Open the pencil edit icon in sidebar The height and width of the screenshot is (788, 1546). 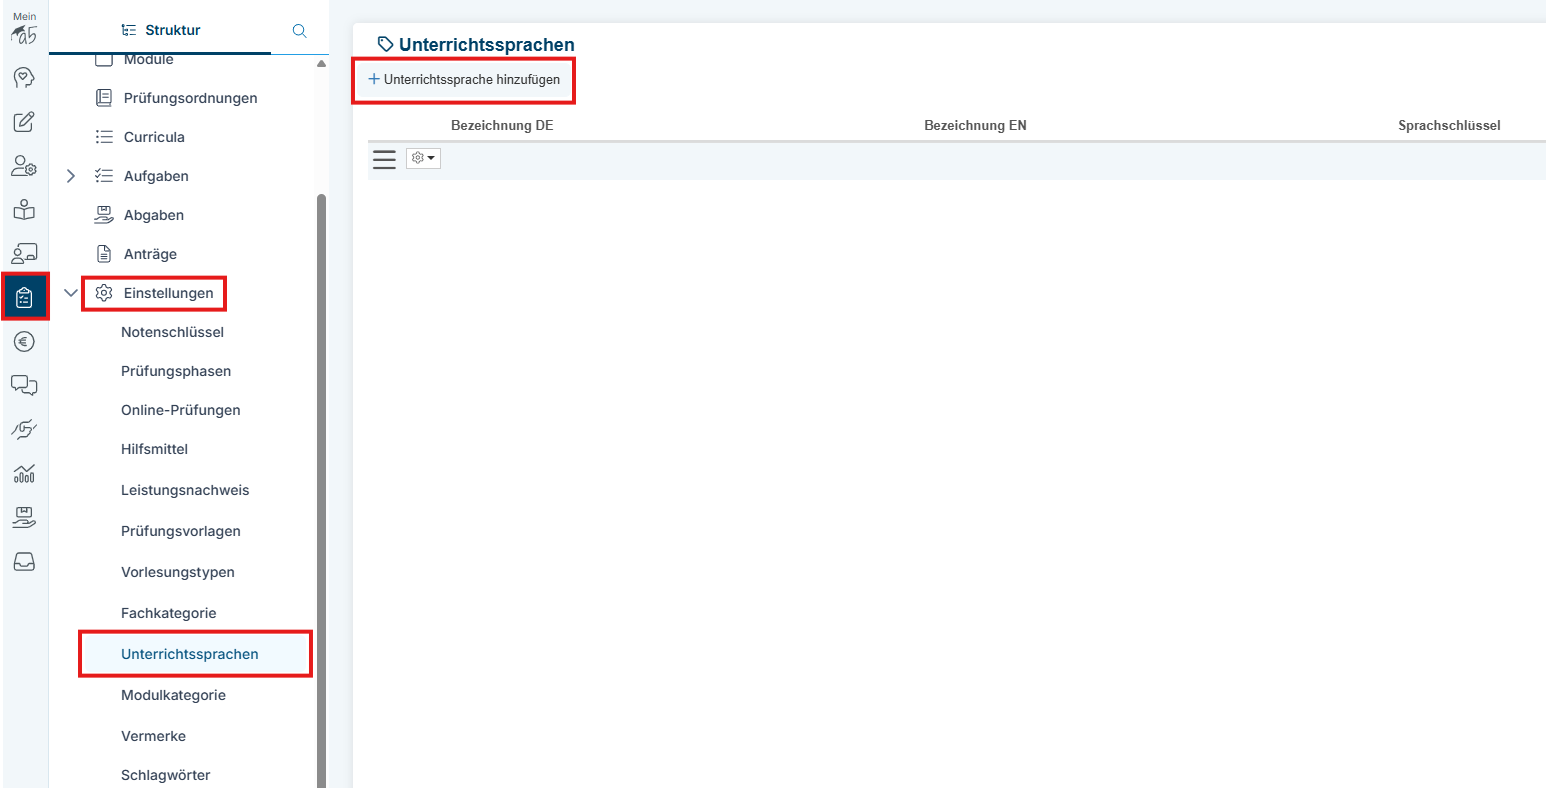click(x=24, y=122)
